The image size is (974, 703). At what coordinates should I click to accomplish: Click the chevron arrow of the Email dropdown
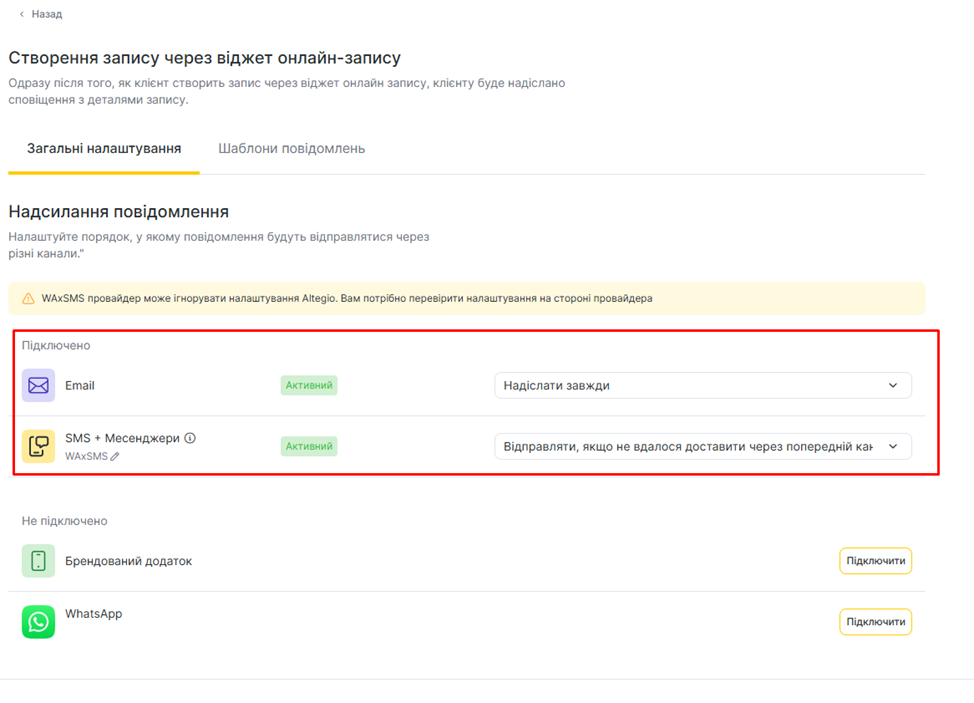[893, 385]
